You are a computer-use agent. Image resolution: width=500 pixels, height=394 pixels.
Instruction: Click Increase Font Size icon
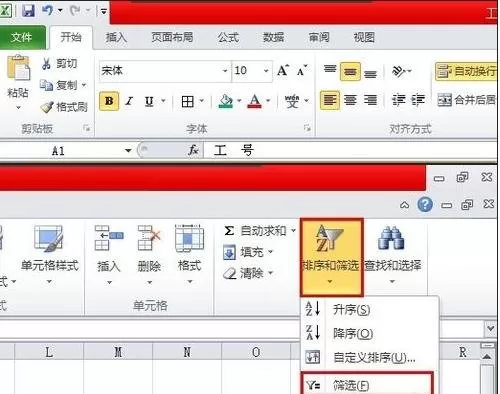[283, 71]
